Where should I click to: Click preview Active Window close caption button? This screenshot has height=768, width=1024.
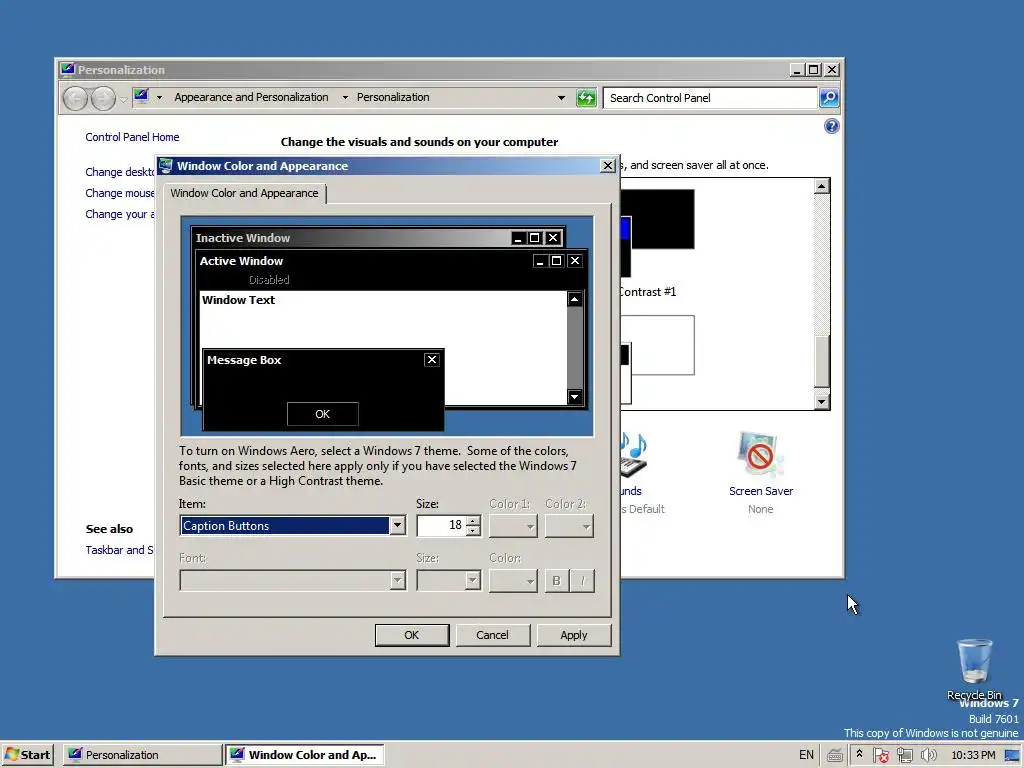[575, 261]
